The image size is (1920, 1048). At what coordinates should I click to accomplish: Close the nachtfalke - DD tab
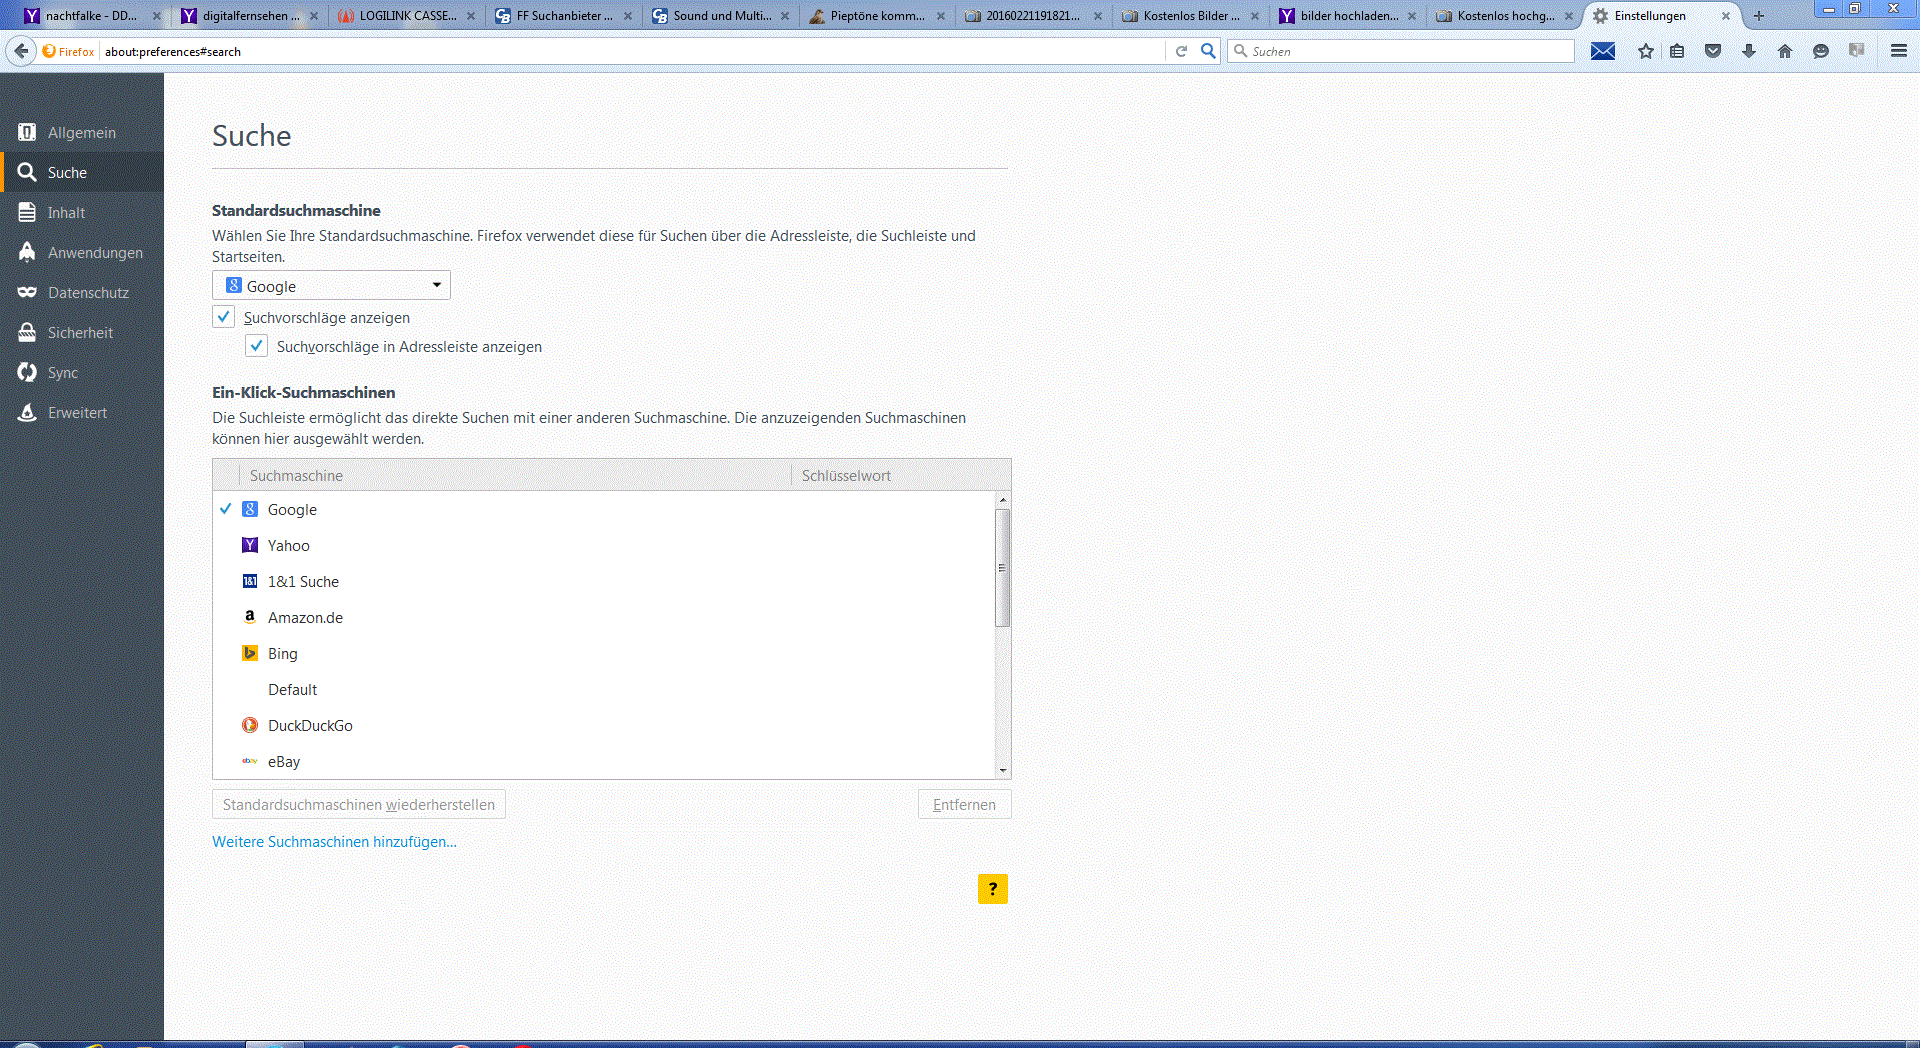point(157,16)
